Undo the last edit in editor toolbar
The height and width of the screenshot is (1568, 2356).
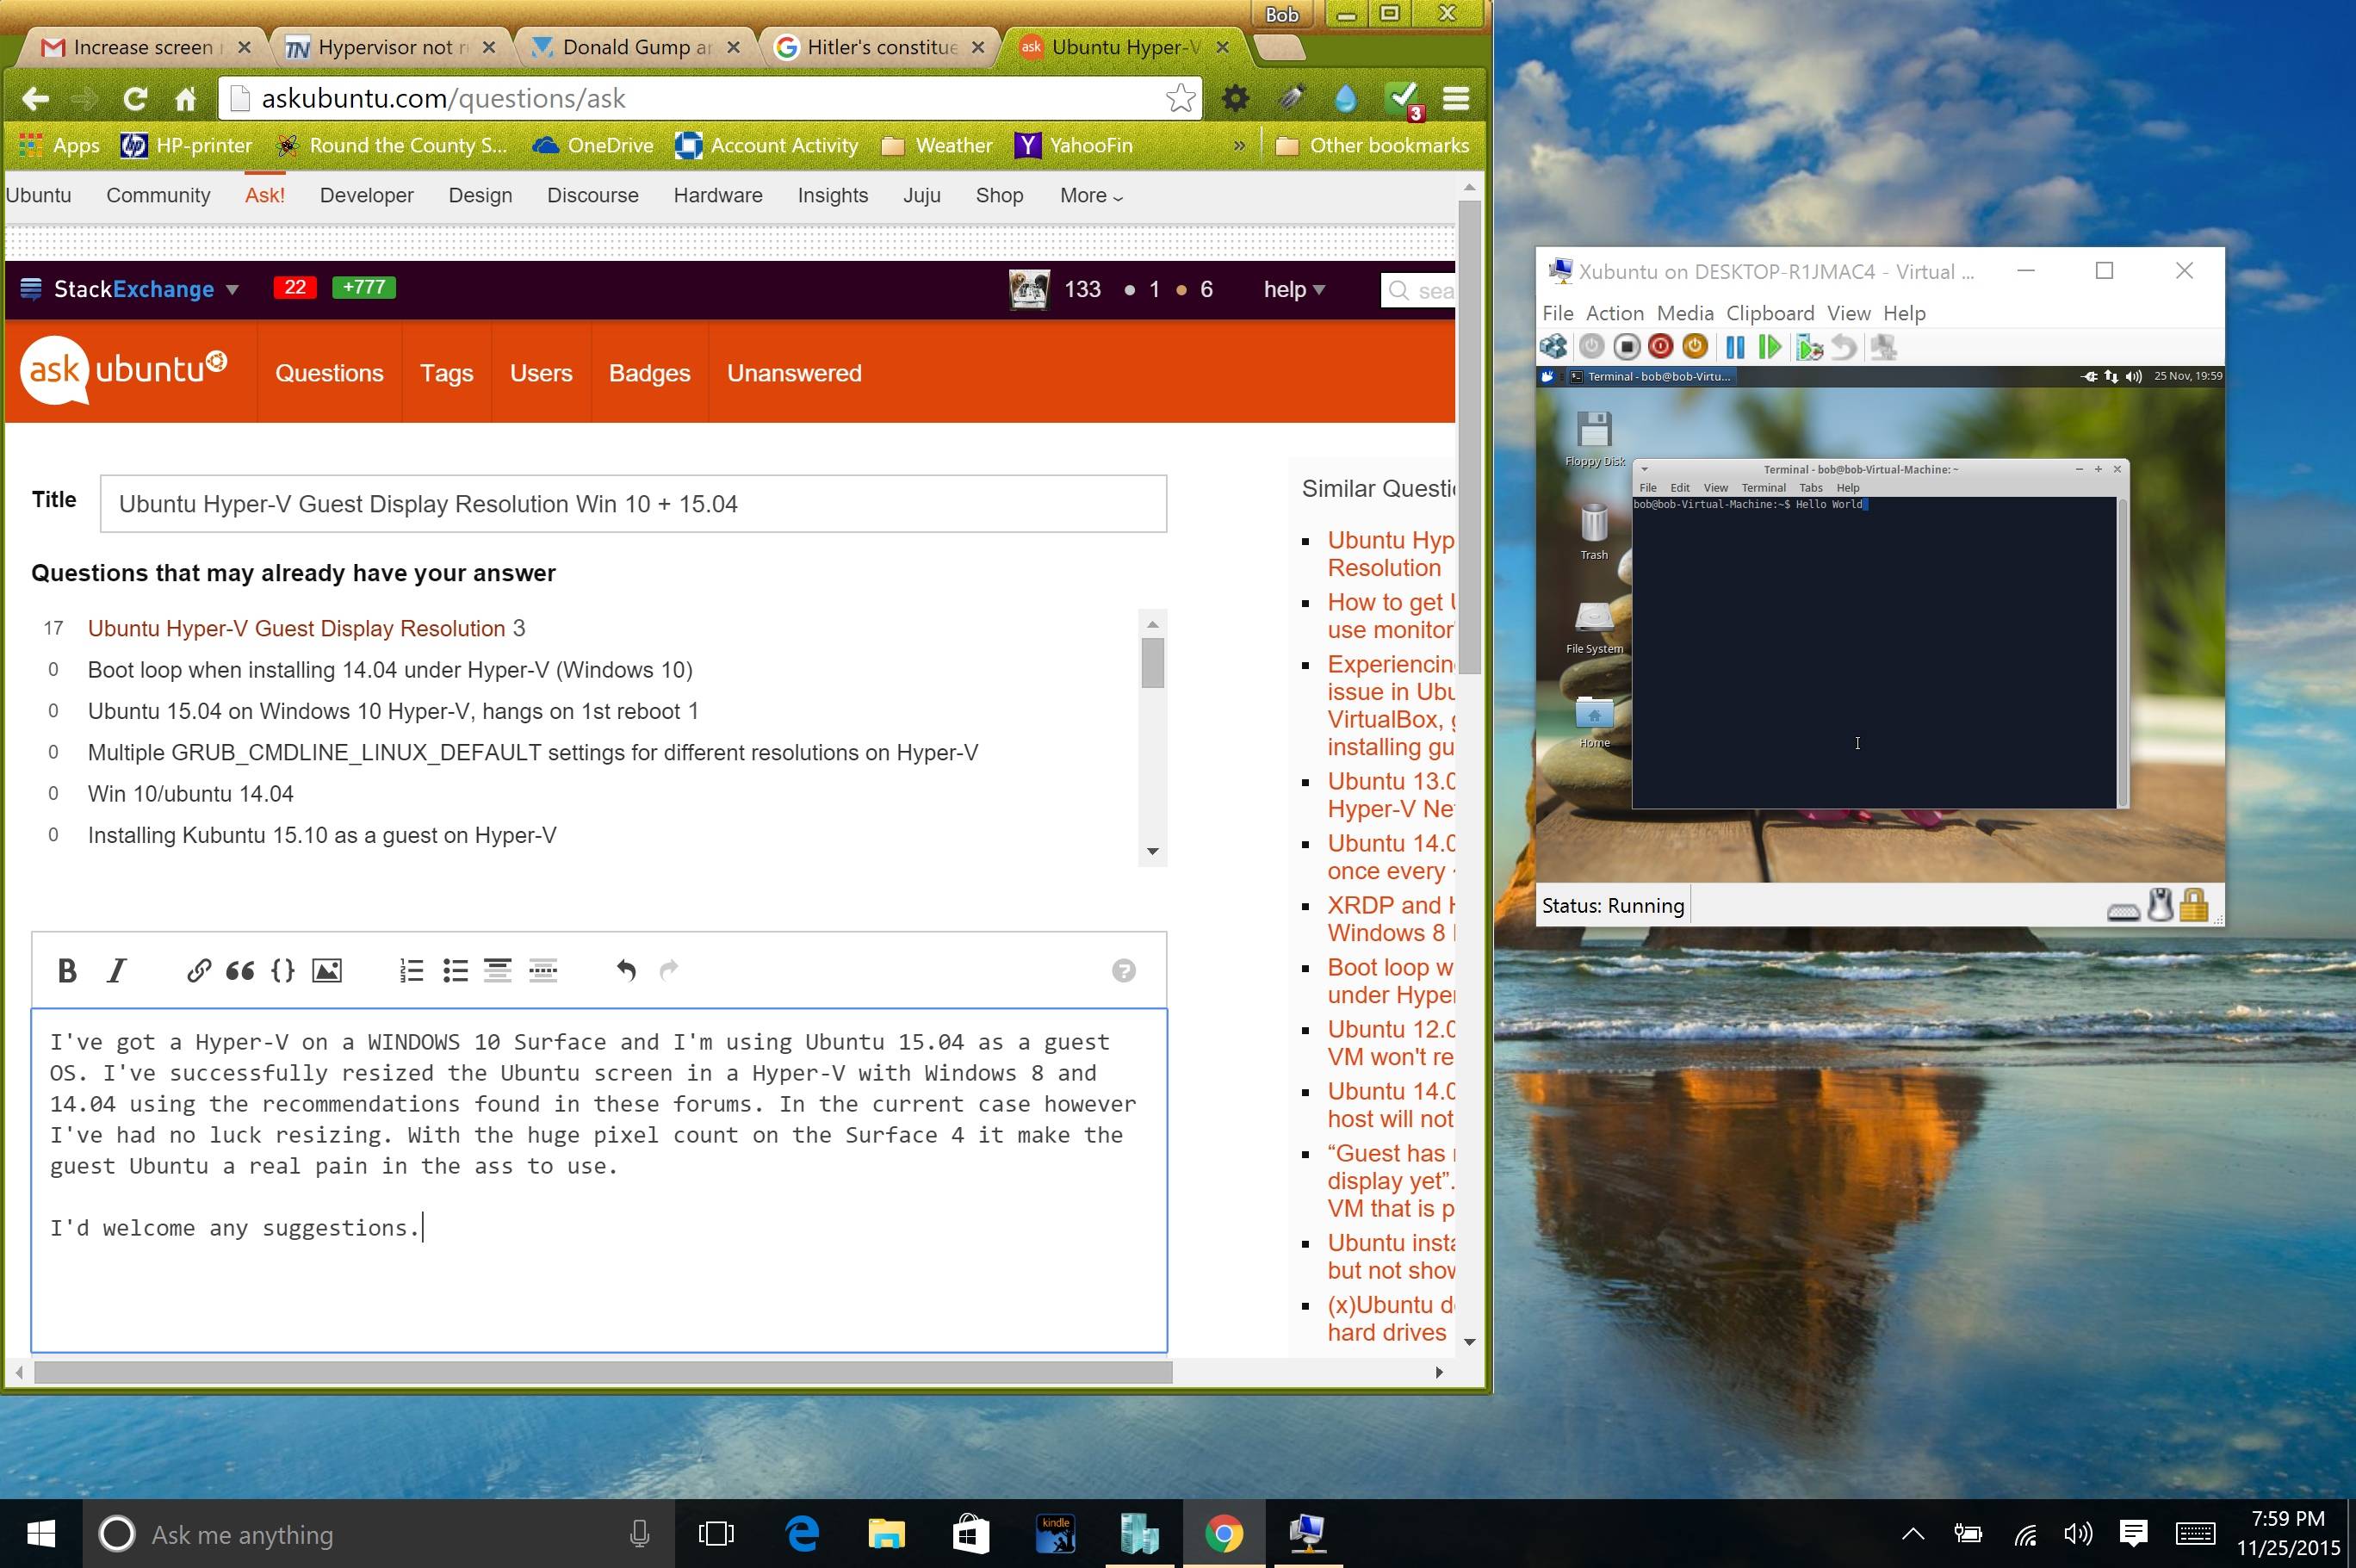tap(626, 970)
